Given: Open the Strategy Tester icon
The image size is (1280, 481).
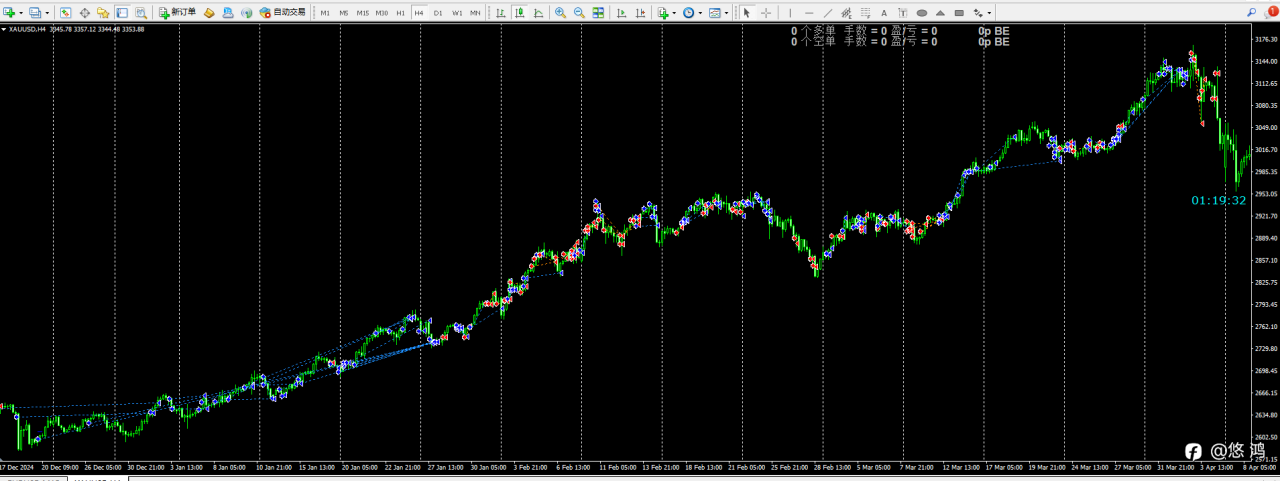Looking at the screenshot, I should pos(141,13).
